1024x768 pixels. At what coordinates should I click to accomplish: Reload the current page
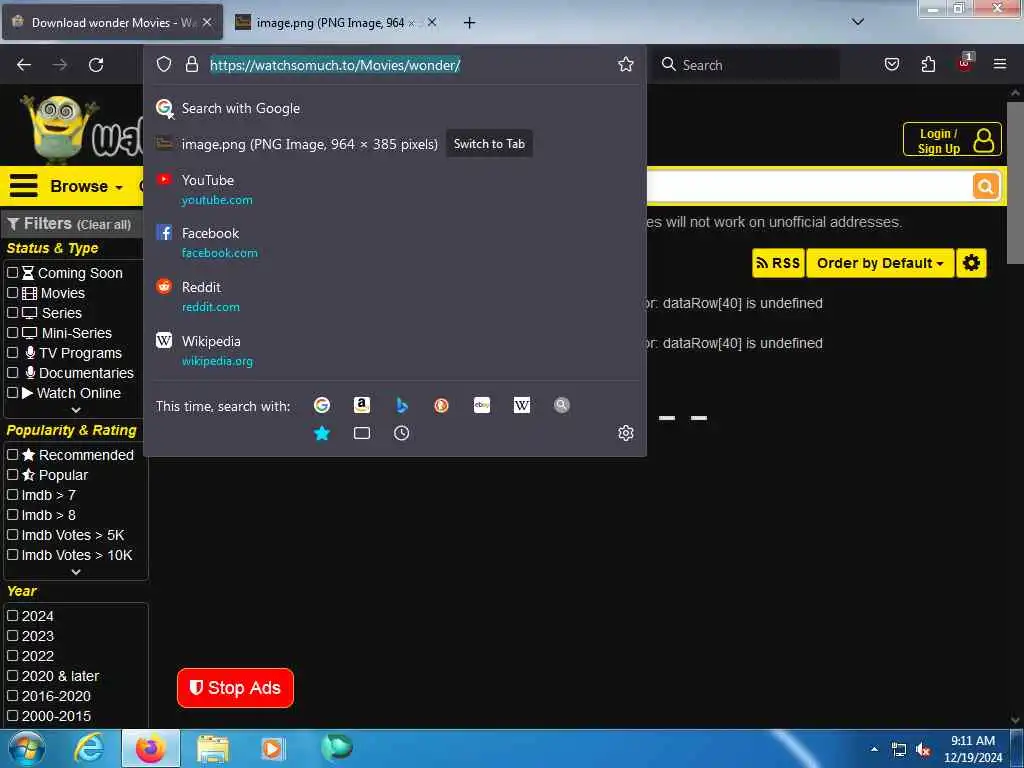click(x=96, y=65)
